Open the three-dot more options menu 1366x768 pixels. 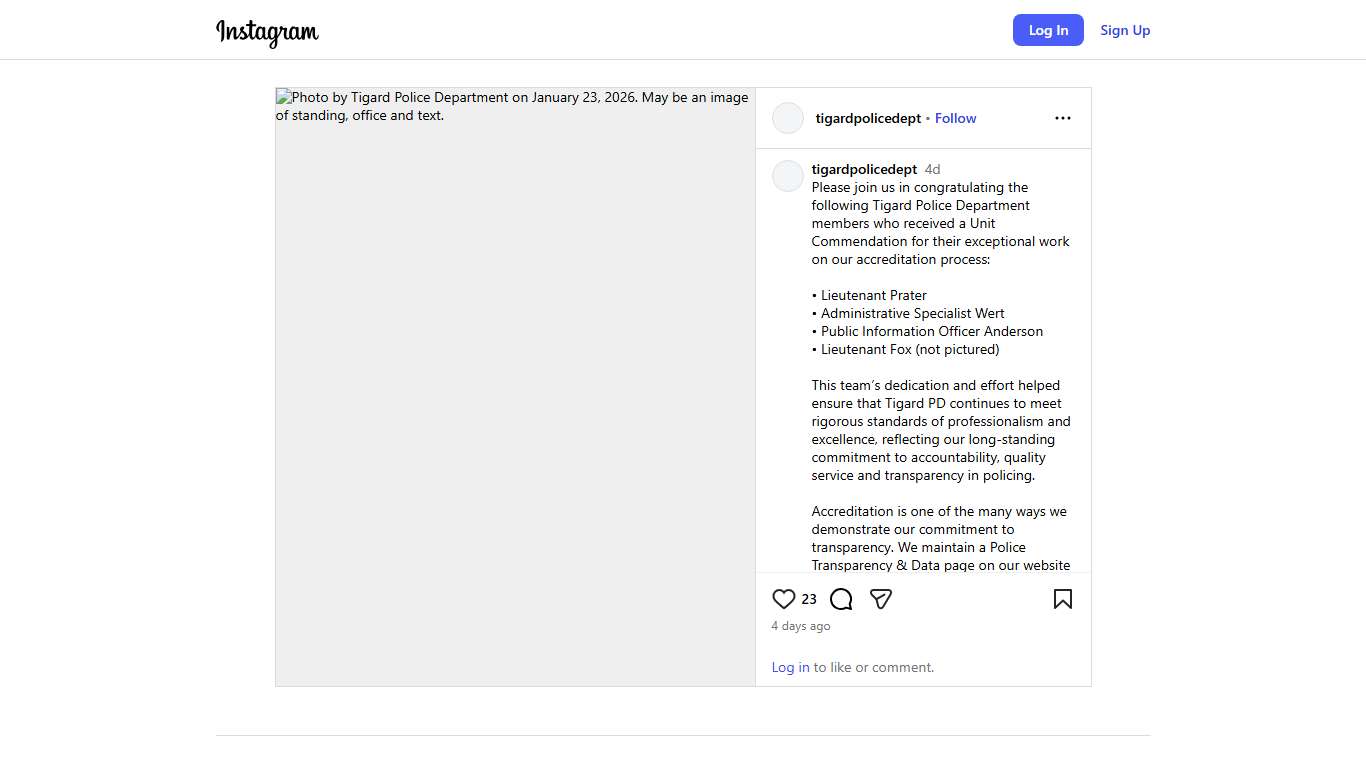[x=1062, y=118]
